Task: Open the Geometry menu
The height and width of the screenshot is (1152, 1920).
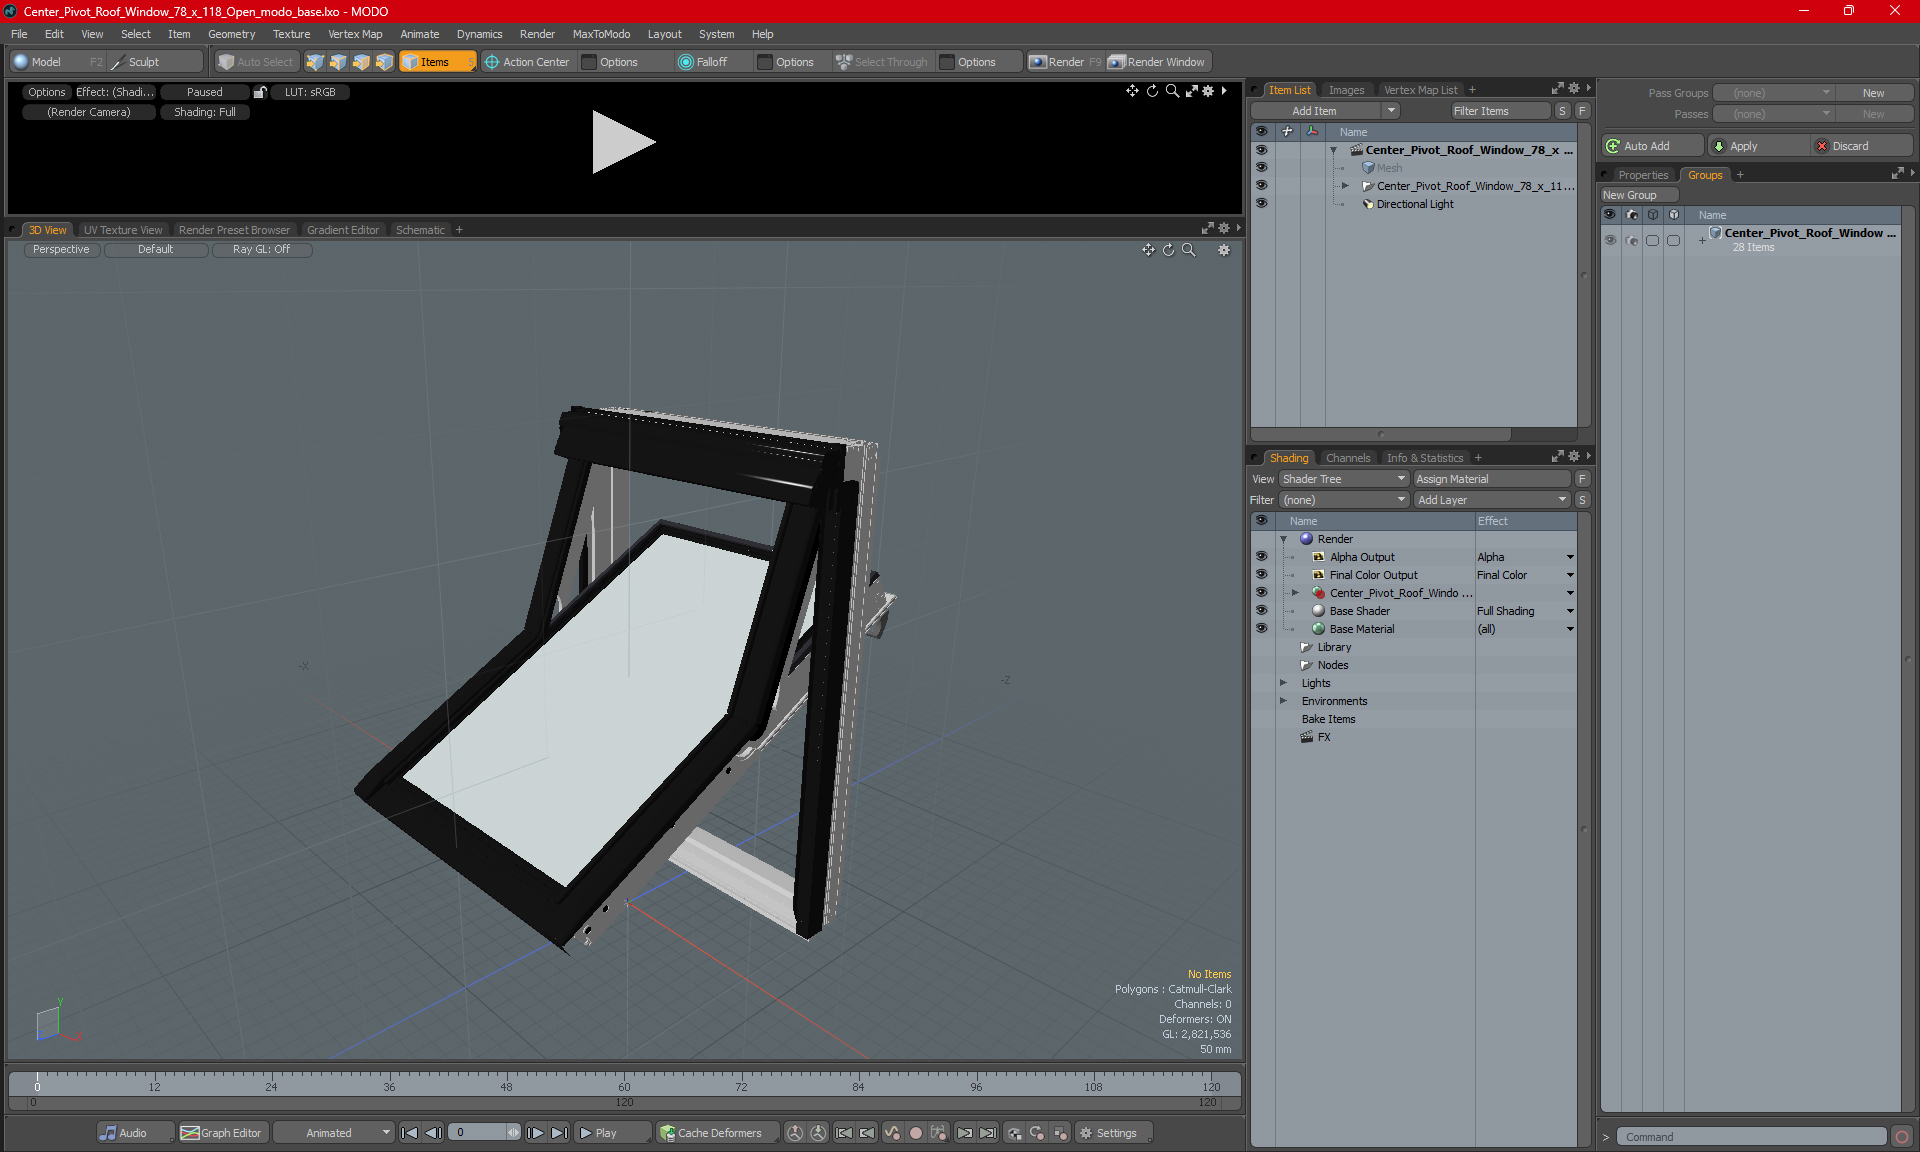Action: tap(231, 34)
